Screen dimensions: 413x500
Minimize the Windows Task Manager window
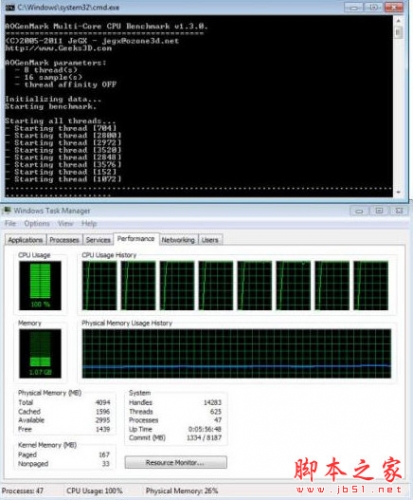click(359, 211)
